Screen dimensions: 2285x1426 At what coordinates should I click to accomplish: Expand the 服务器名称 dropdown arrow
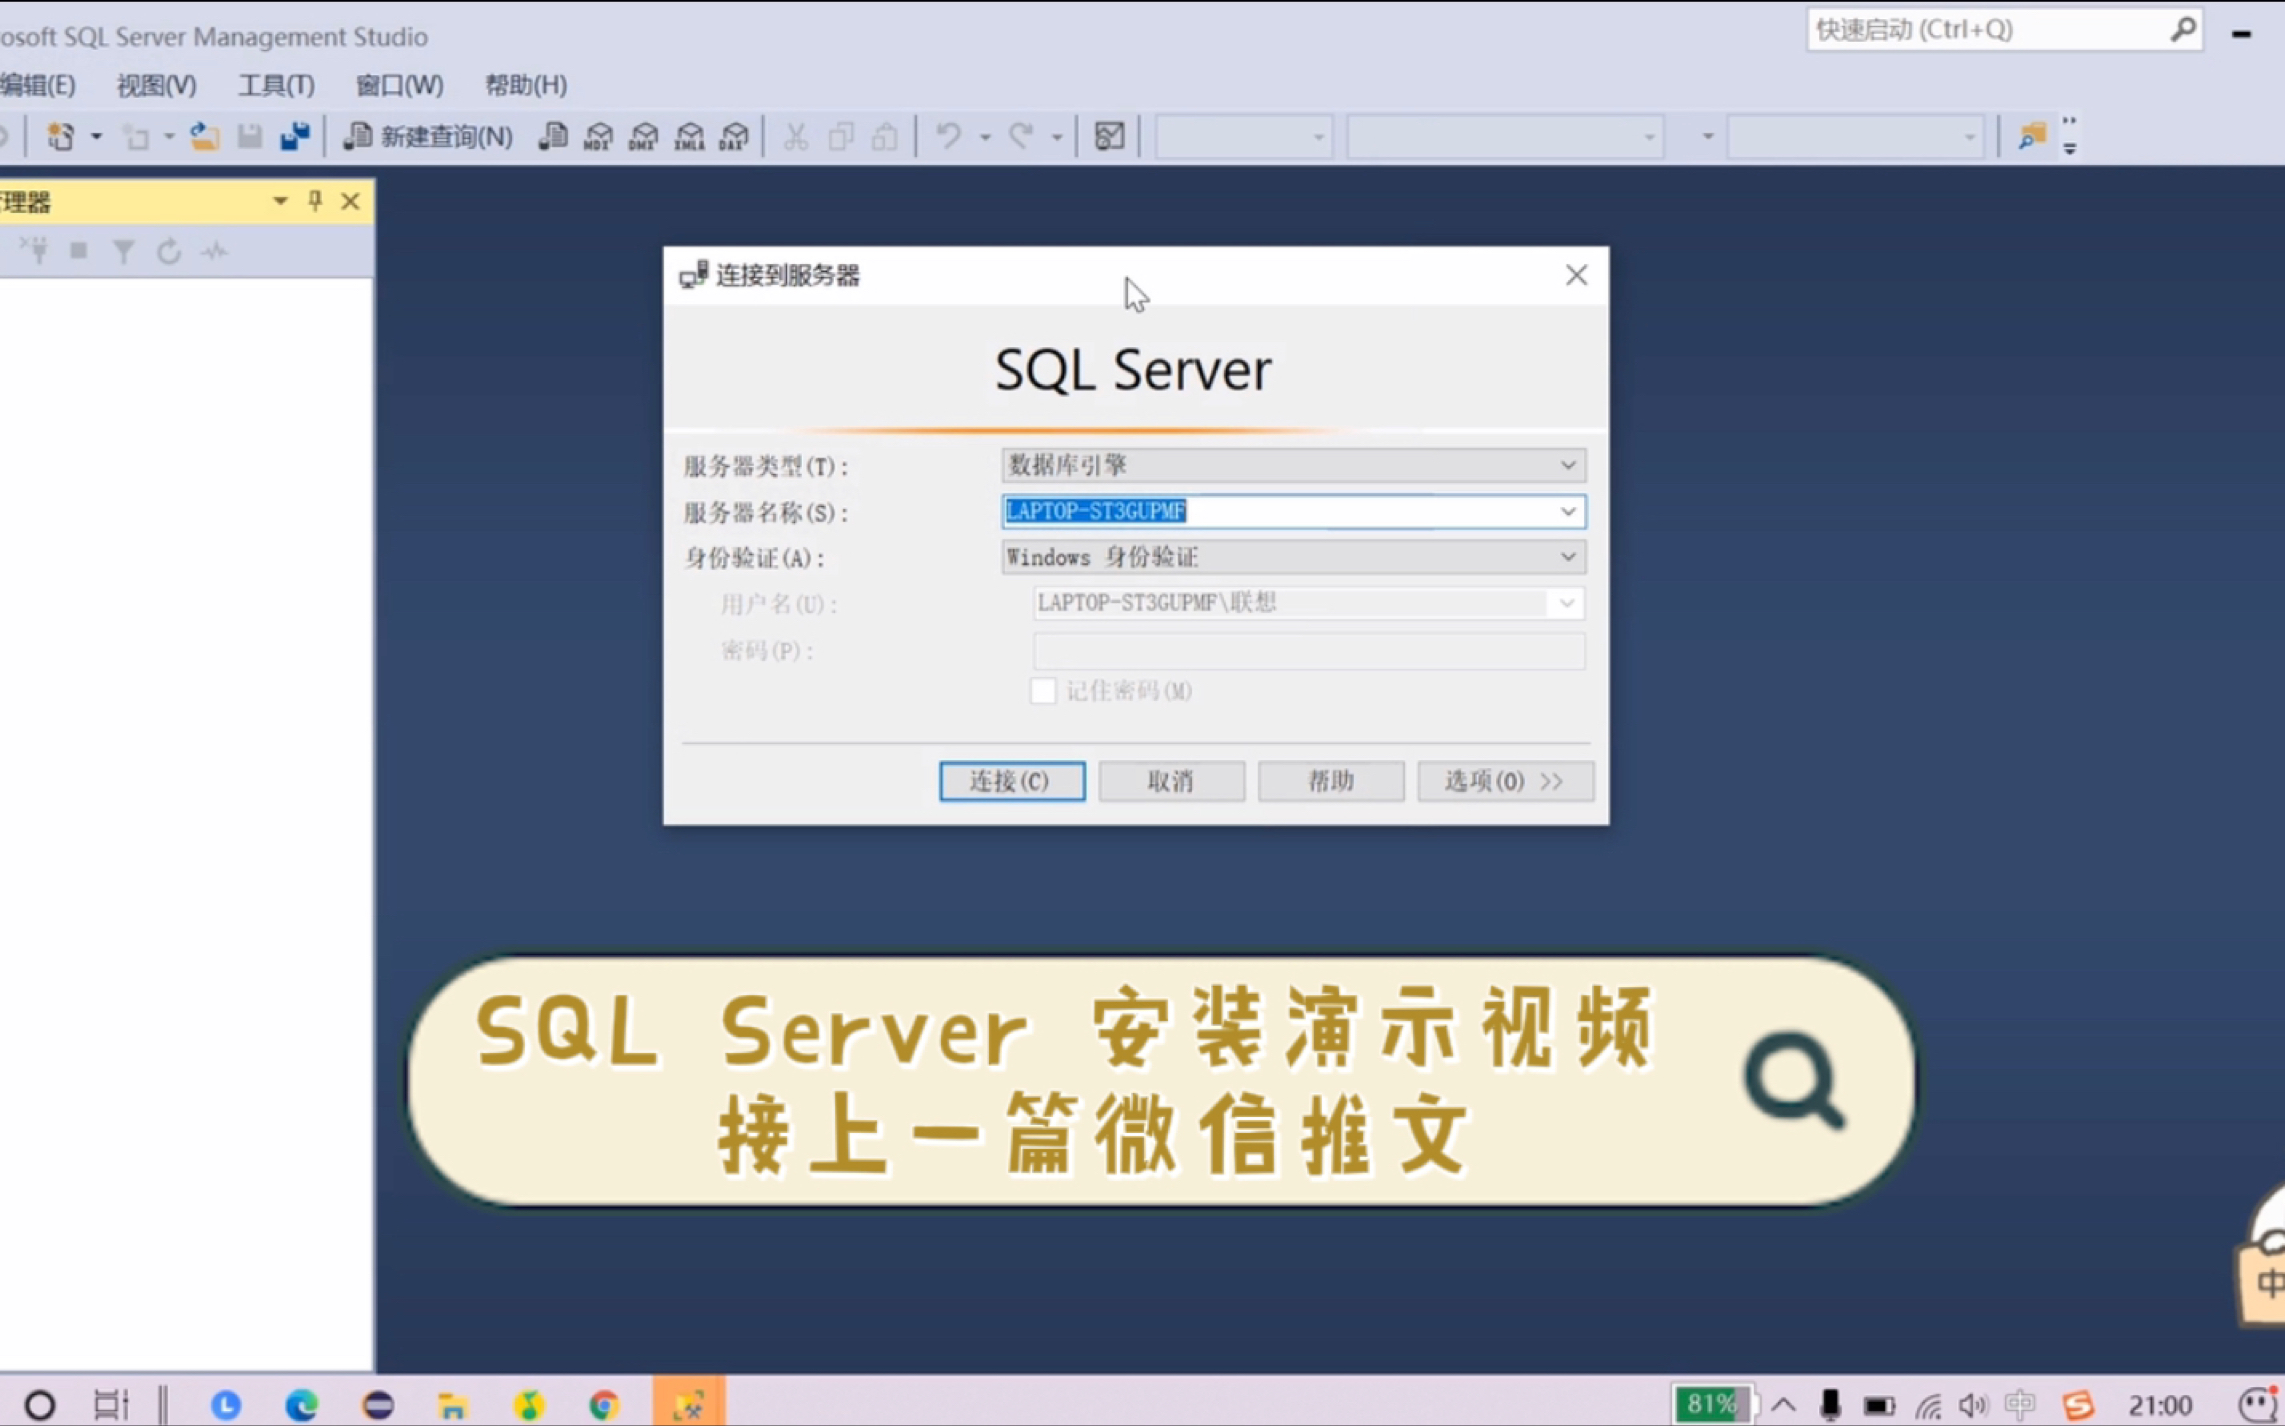[x=1567, y=511]
